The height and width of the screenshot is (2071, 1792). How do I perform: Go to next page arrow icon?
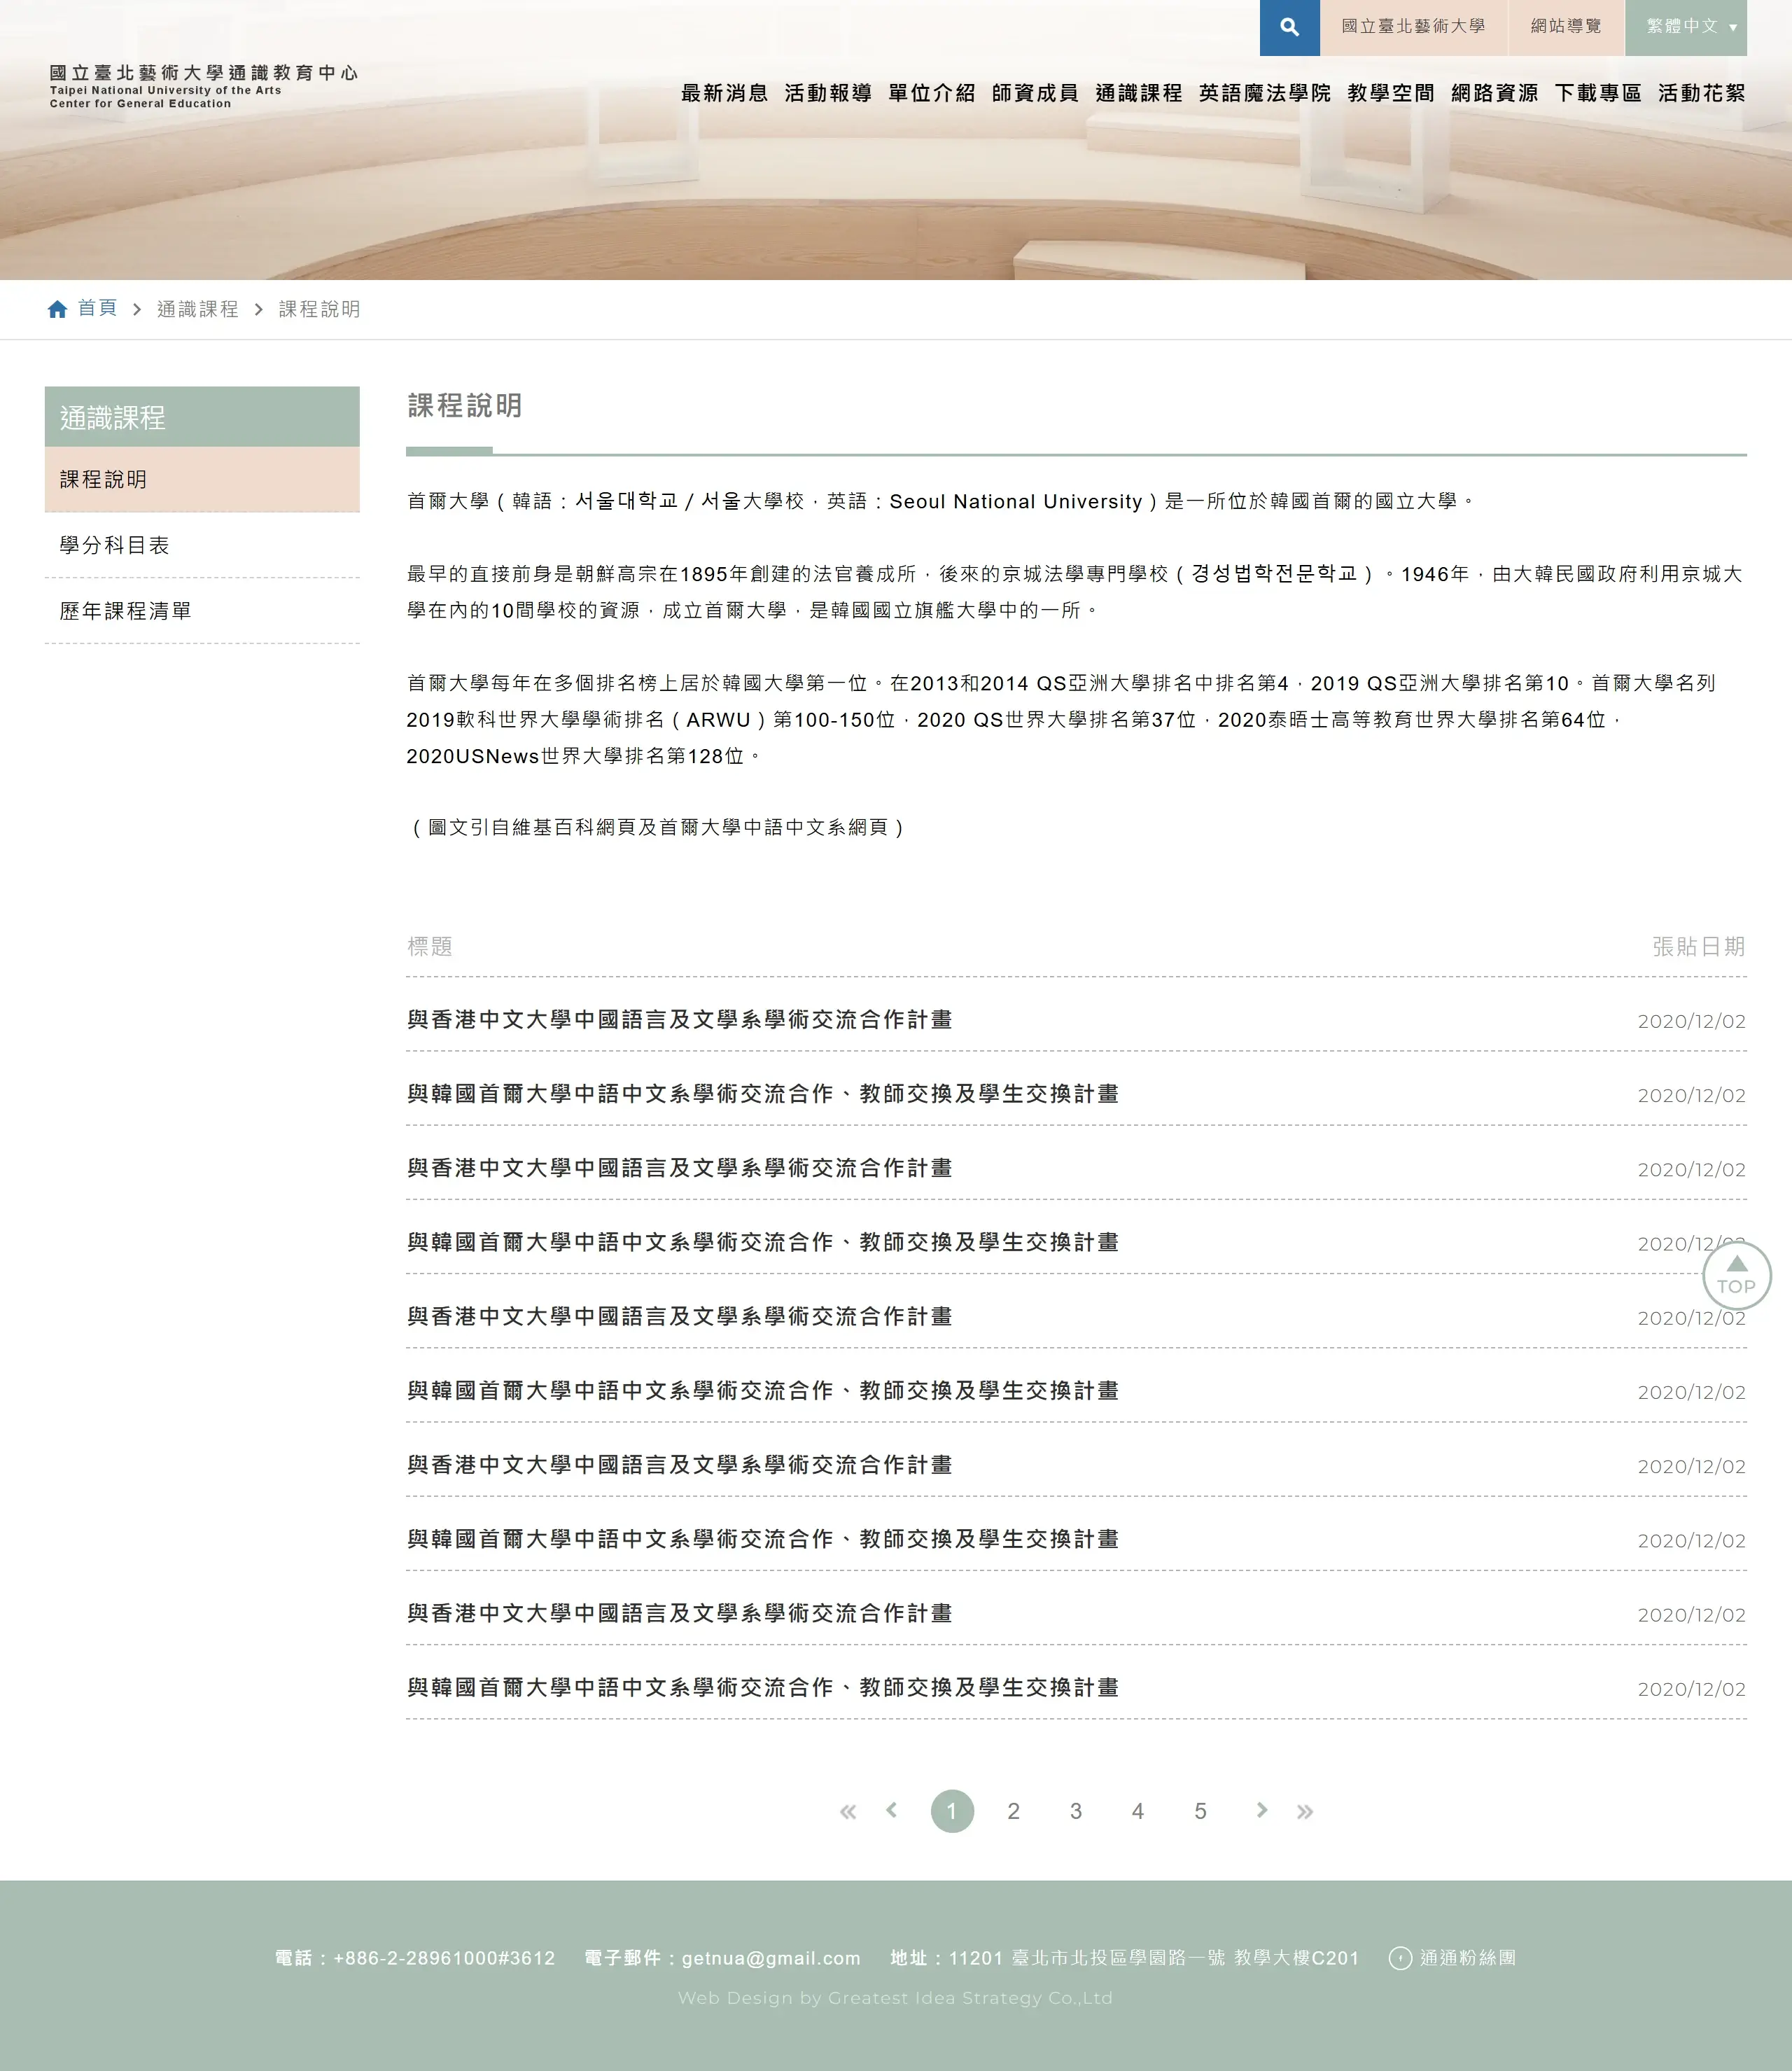click(1262, 1809)
